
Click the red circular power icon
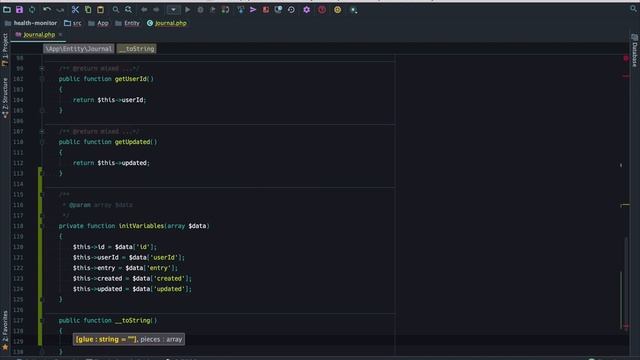322,9
